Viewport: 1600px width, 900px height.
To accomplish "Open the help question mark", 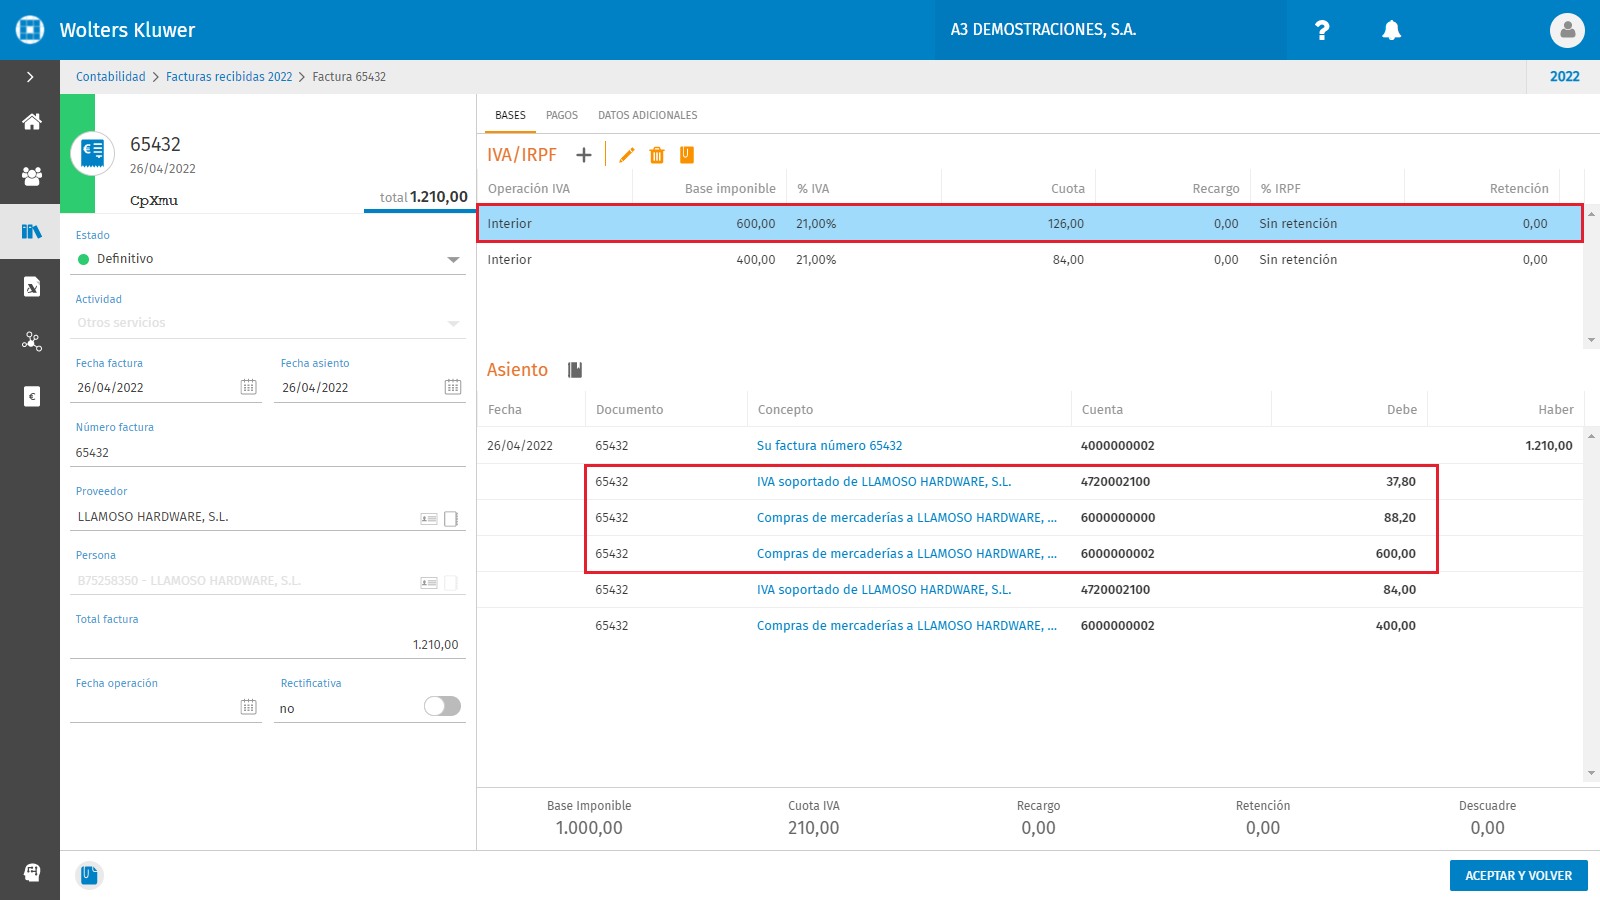I will (1322, 30).
